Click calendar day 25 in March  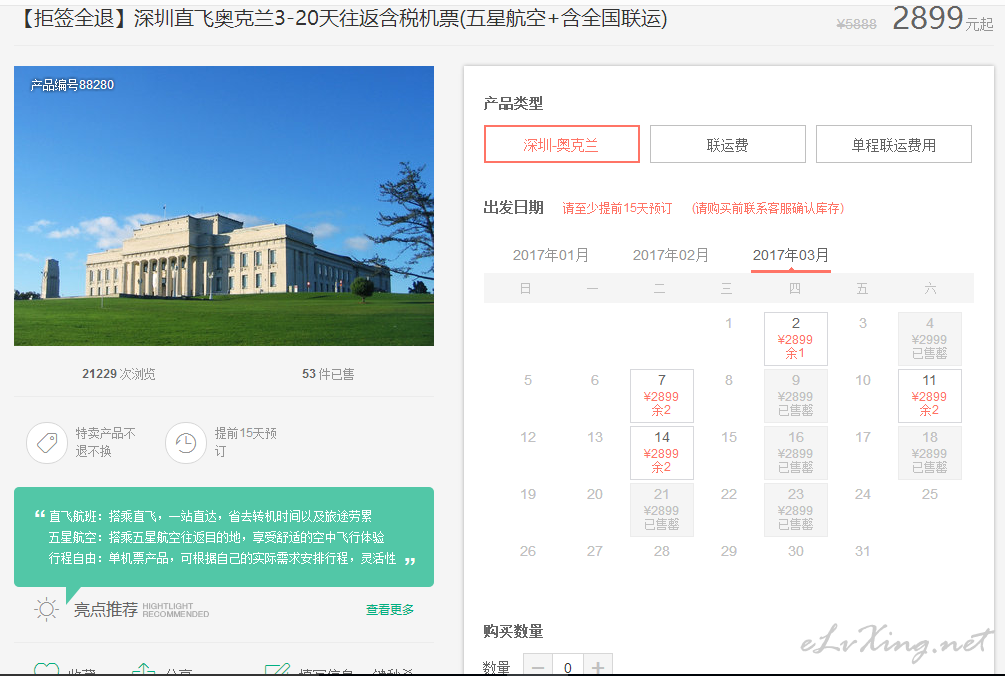929,494
